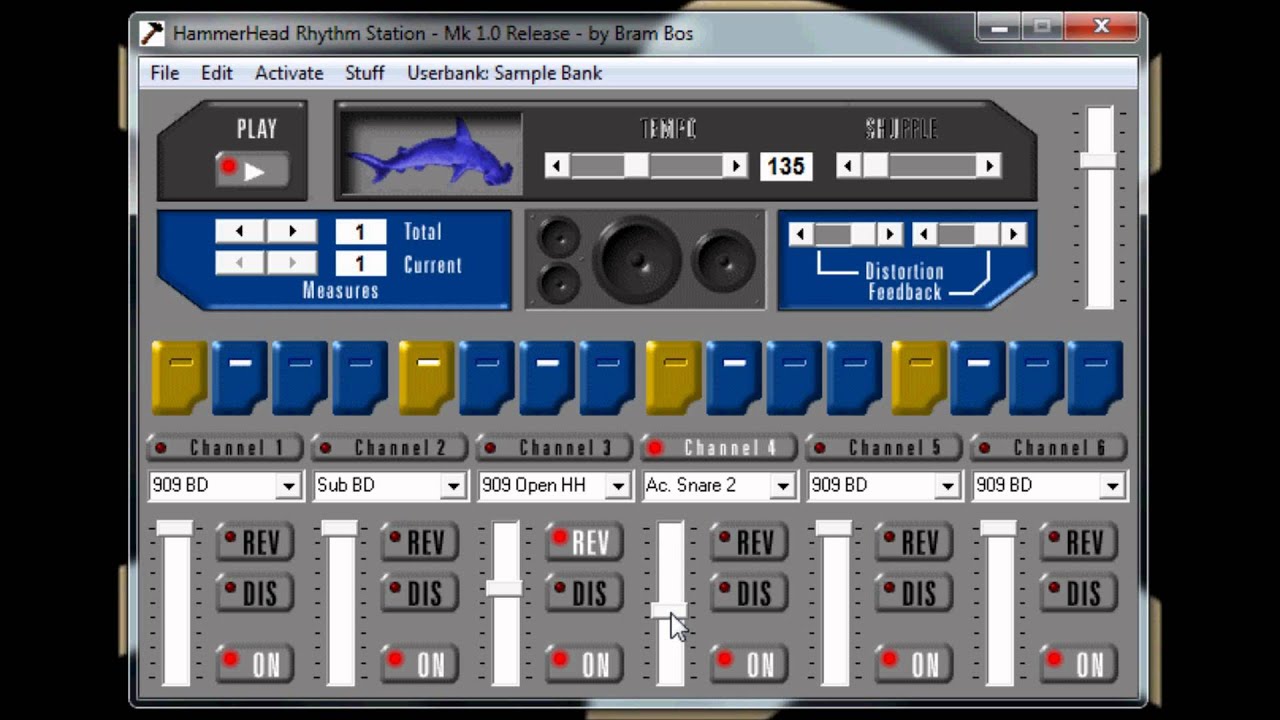The image size is (1280, 720).
Task: Mute Channel 6 using its ON button
Action: point(1079,663)
